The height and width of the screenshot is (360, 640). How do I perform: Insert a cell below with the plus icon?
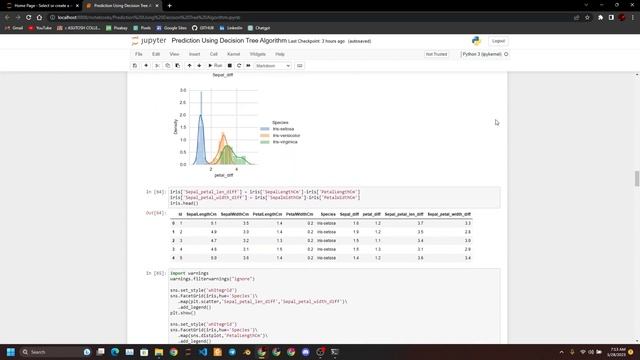146,66
